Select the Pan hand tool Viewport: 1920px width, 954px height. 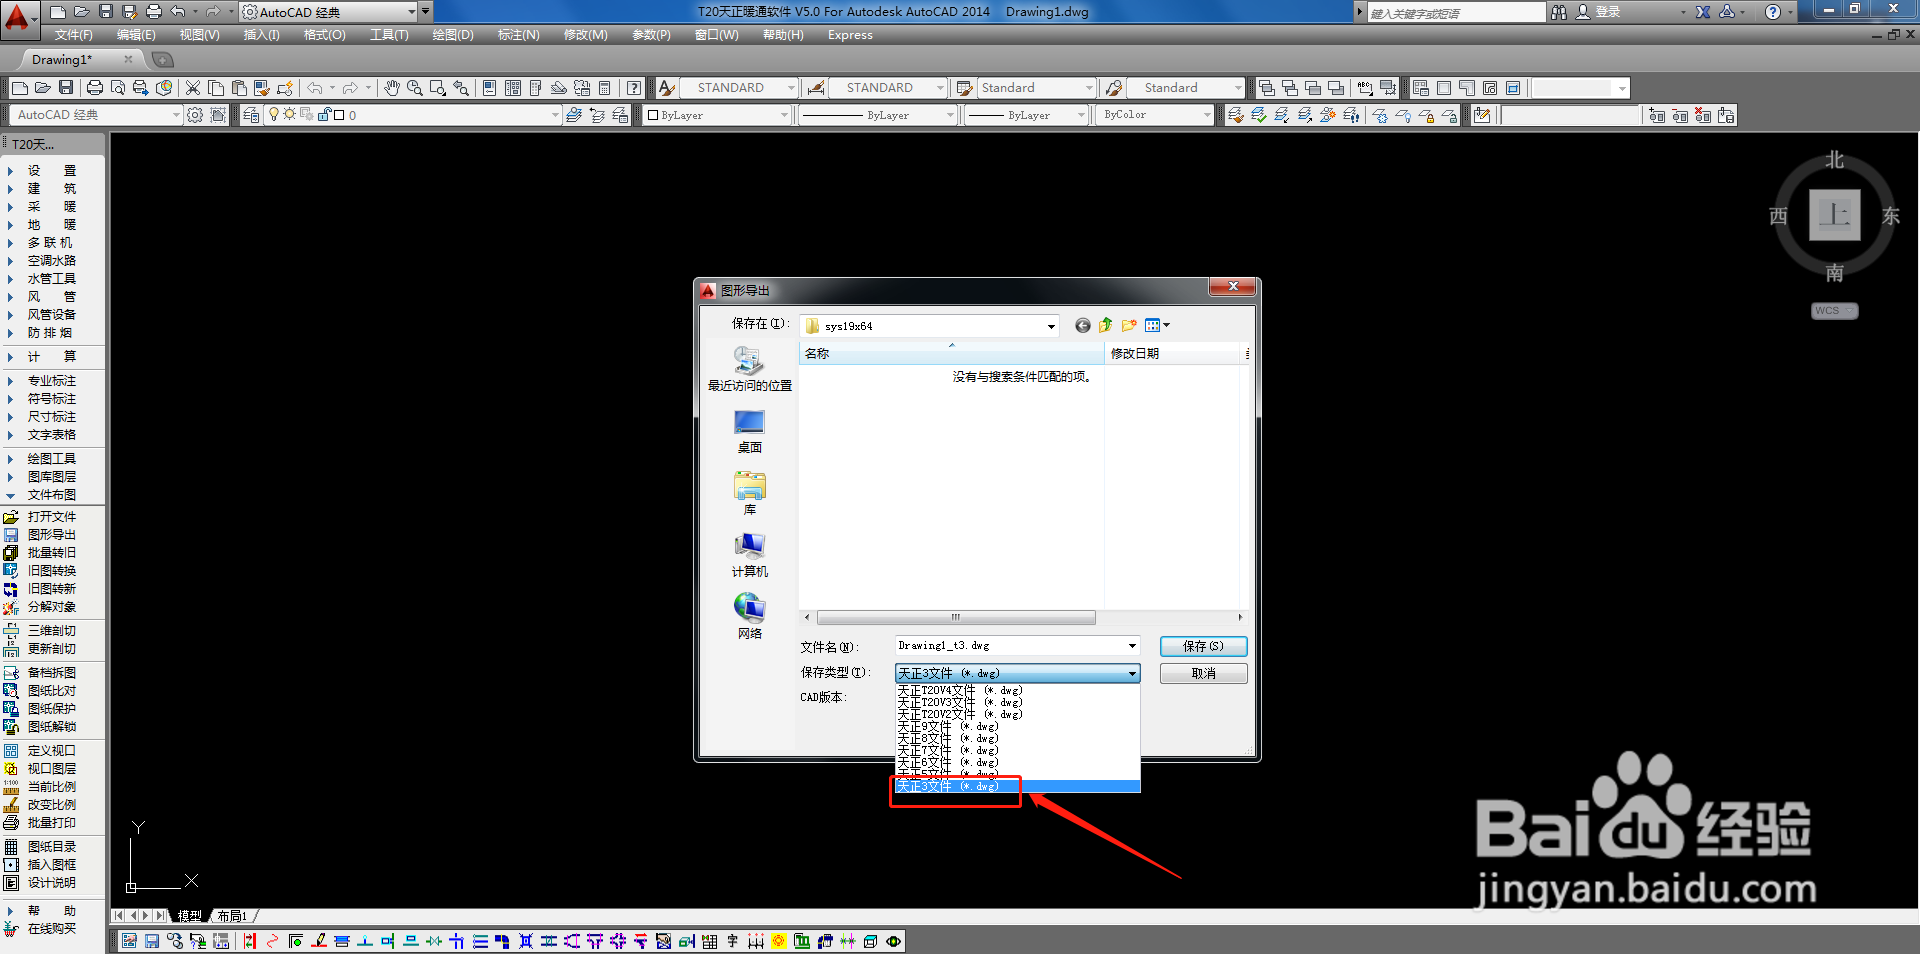coord(392,88)
